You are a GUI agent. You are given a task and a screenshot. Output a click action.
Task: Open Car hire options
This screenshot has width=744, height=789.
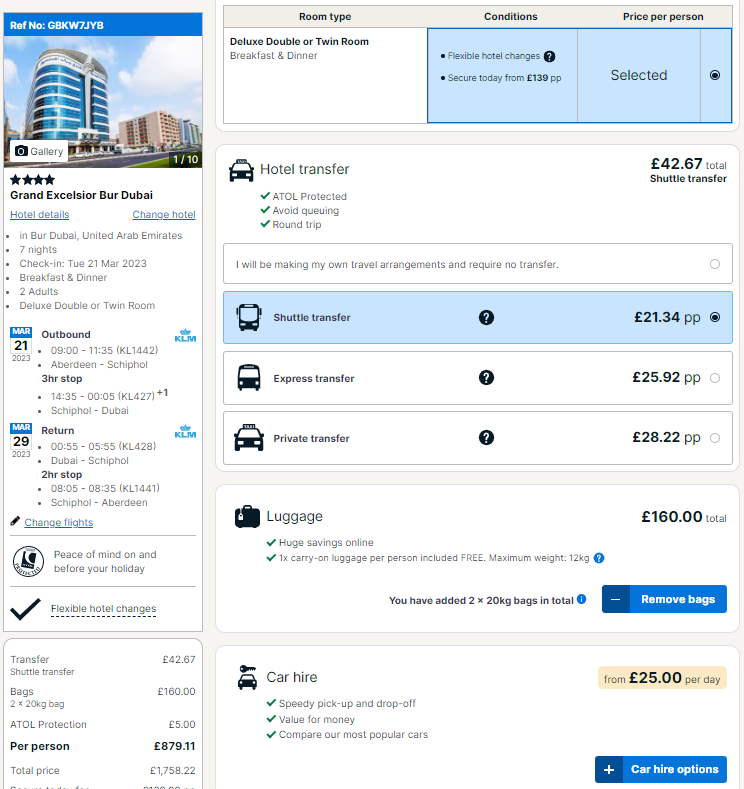tap(661, 769)
